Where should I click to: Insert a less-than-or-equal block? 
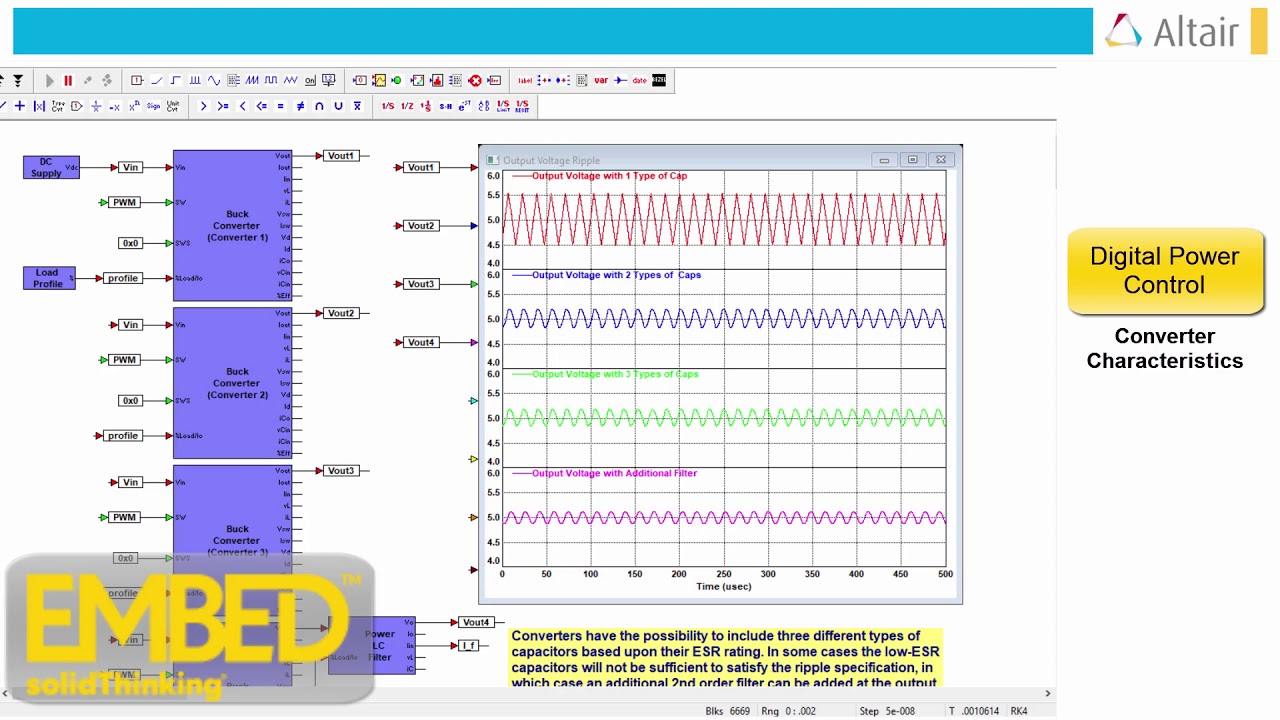click(261, 106)
